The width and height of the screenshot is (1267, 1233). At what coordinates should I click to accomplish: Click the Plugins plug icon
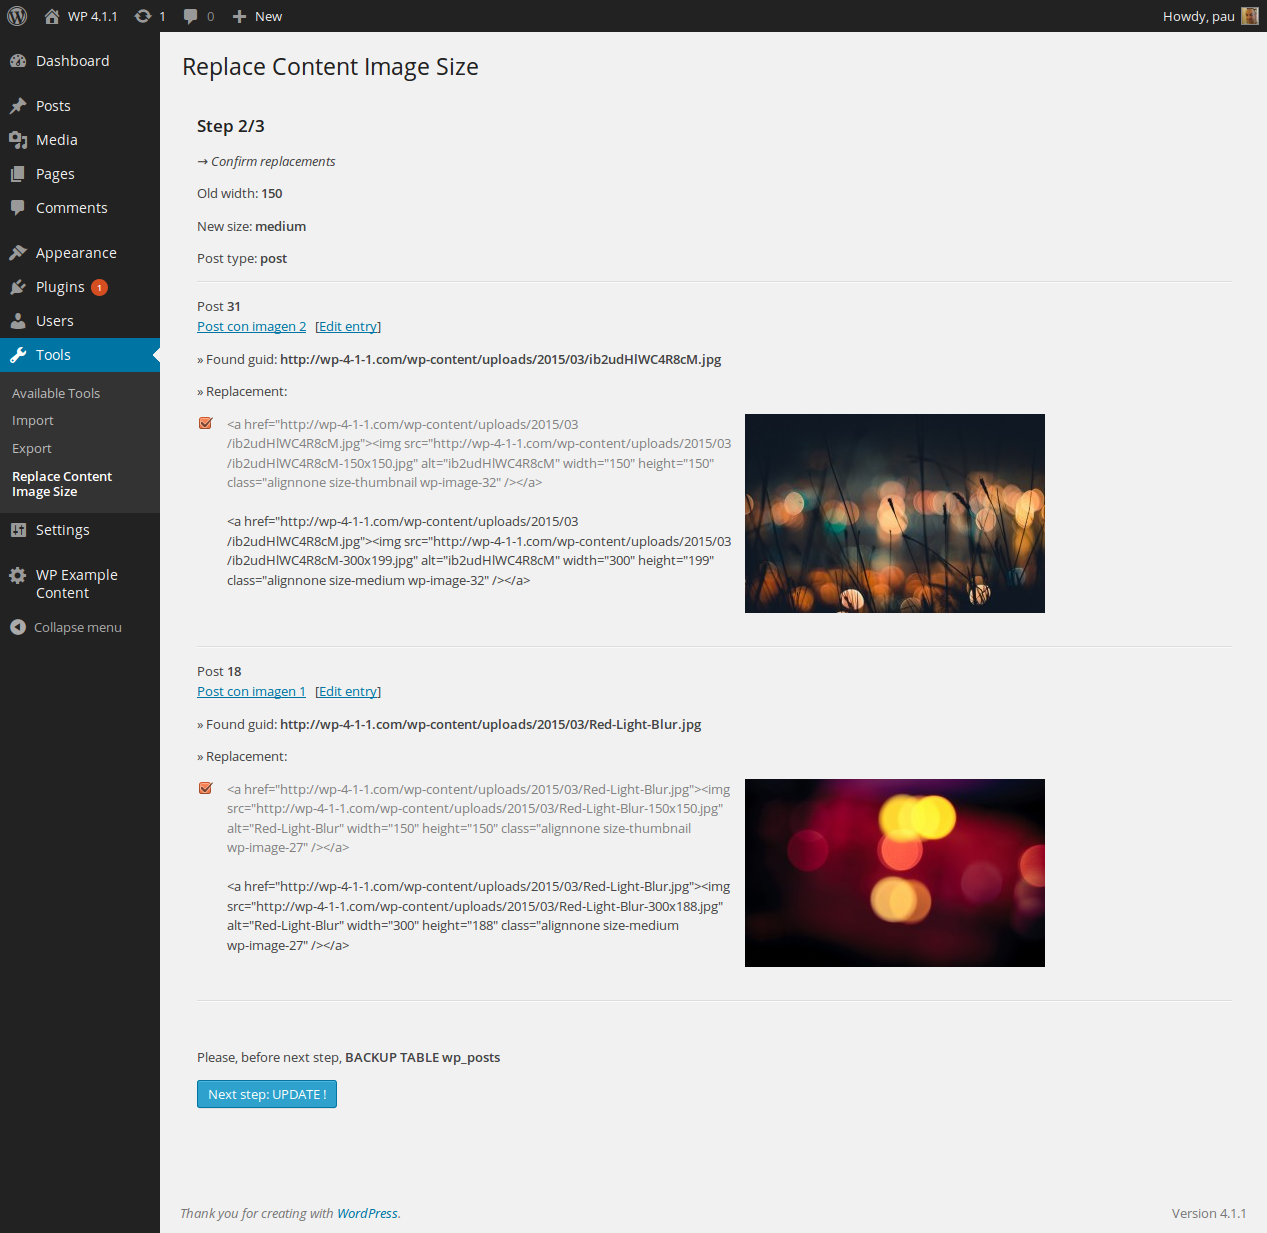point(18,287)
